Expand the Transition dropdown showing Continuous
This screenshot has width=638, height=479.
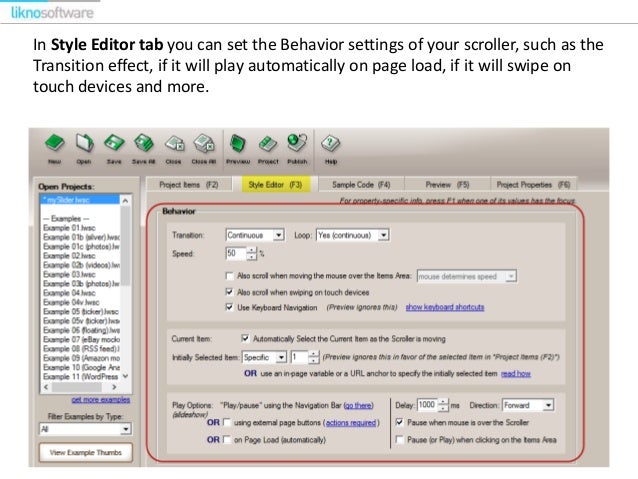(278, 235)
